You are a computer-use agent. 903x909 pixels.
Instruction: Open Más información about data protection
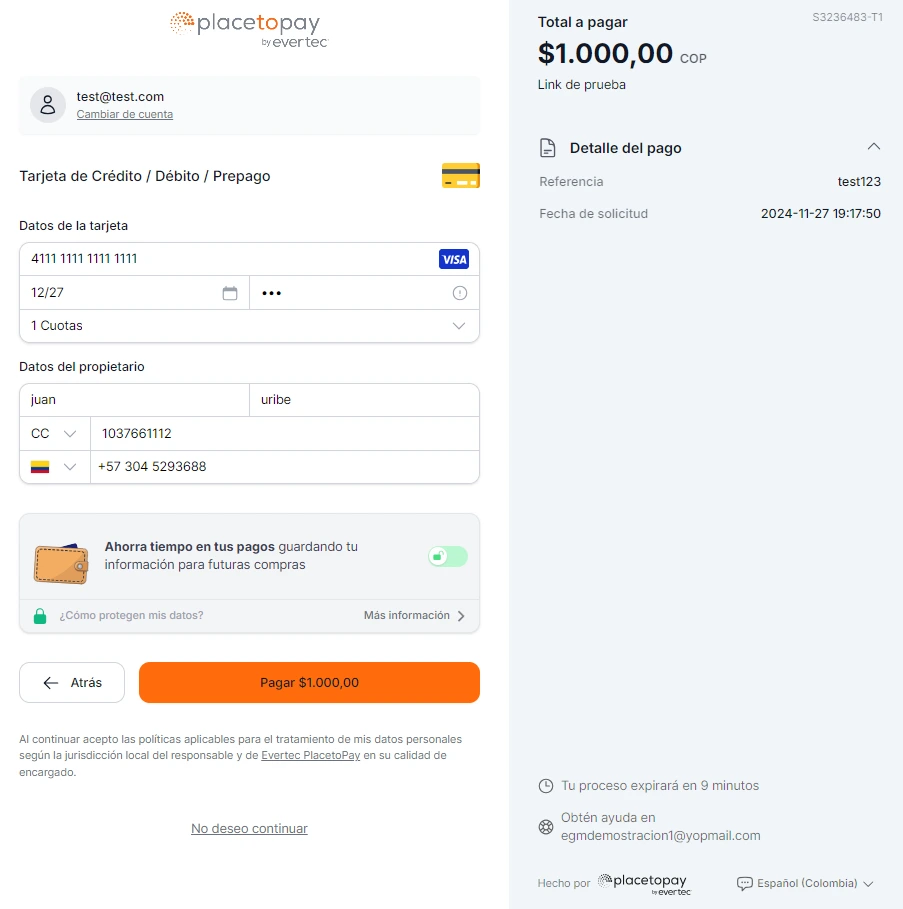pos(414,616)
